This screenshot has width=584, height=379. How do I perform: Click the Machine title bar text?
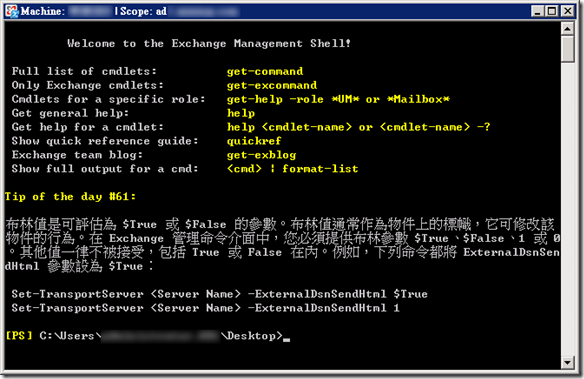(x=43, y=11)
